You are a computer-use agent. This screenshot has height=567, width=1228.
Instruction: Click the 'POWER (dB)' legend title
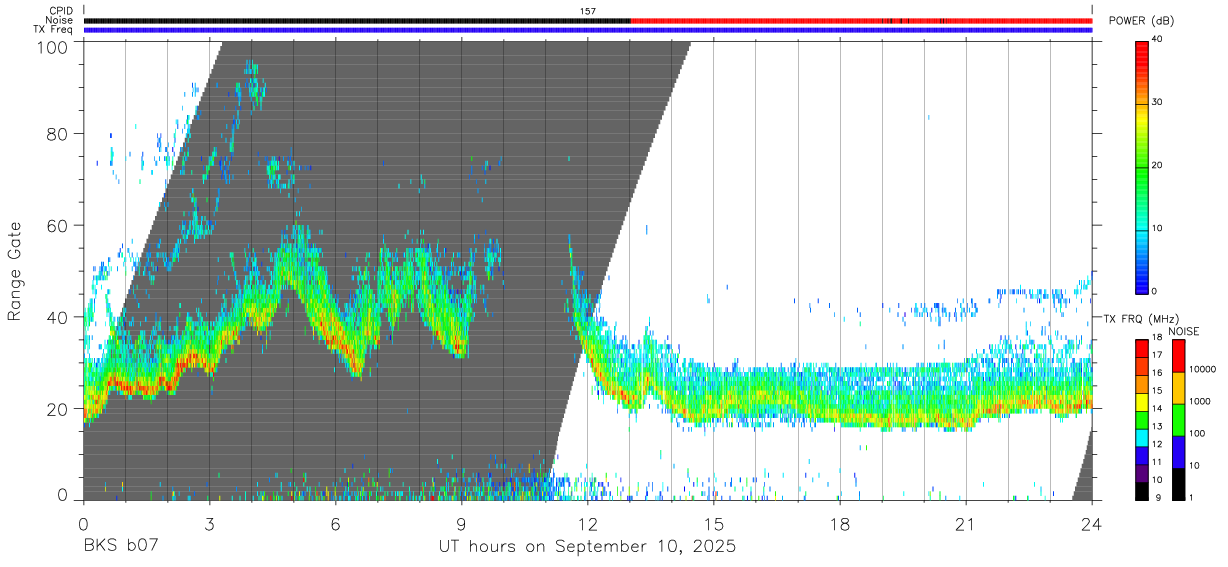coord(1142,21)
